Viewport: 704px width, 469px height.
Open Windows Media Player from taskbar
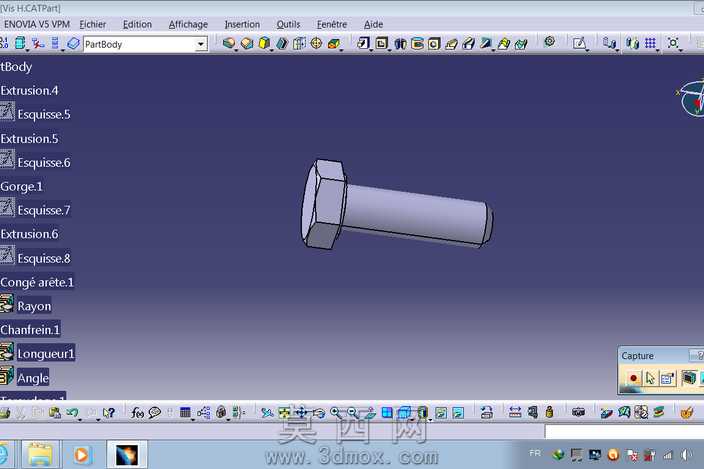coord(82,455)
